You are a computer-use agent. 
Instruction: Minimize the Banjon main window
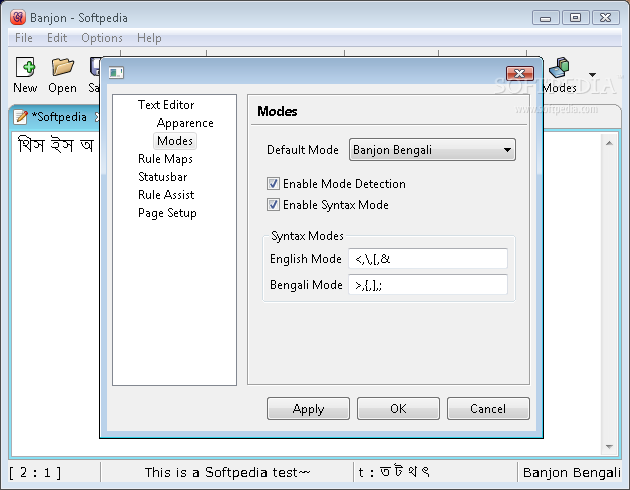point(545,18)
